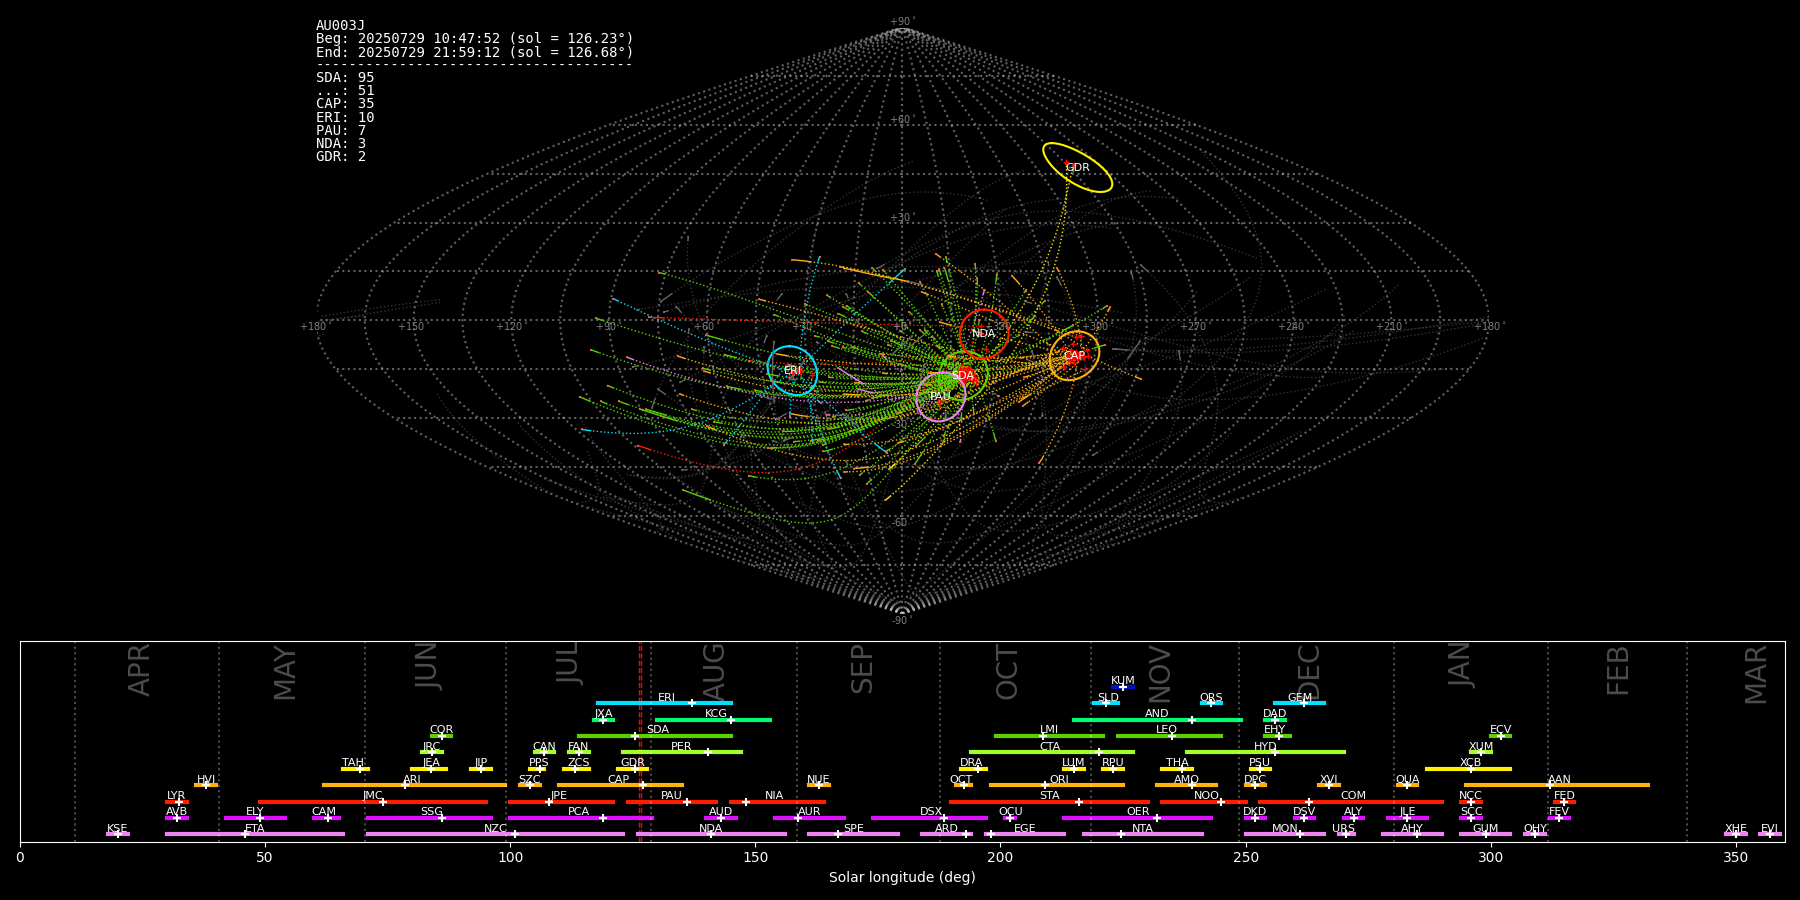The height and width of the screenshot is (900, 1800).
Task: Select the pink PAU radiant circle in sky map
Action: point(941,397)
